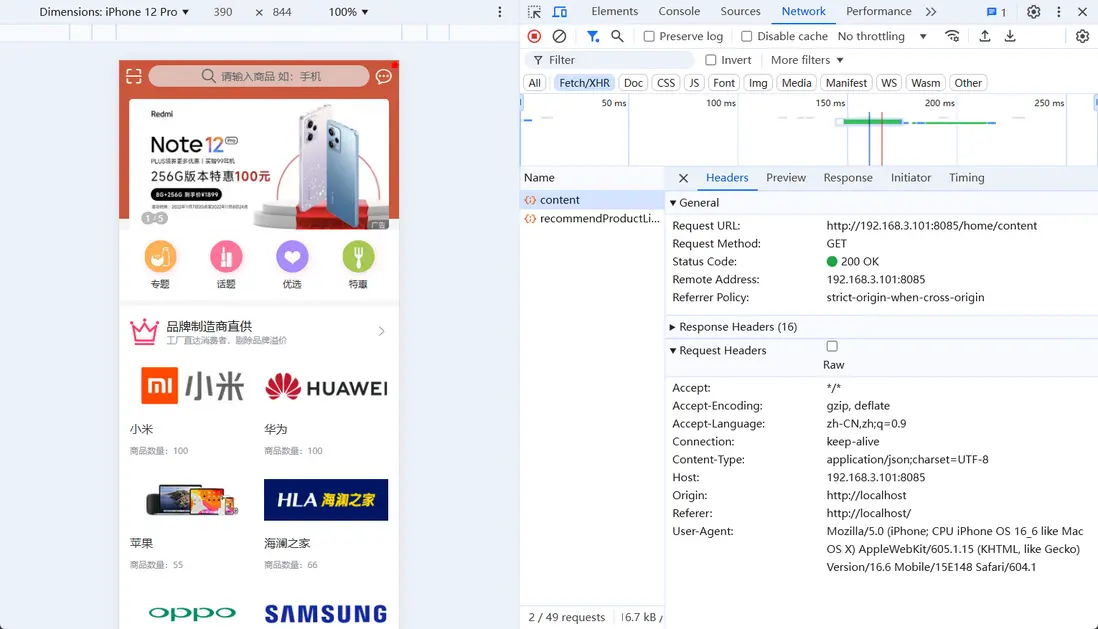Open the 100% zoom dropdown
The image size is (1098, 629).
pos(348,12)
